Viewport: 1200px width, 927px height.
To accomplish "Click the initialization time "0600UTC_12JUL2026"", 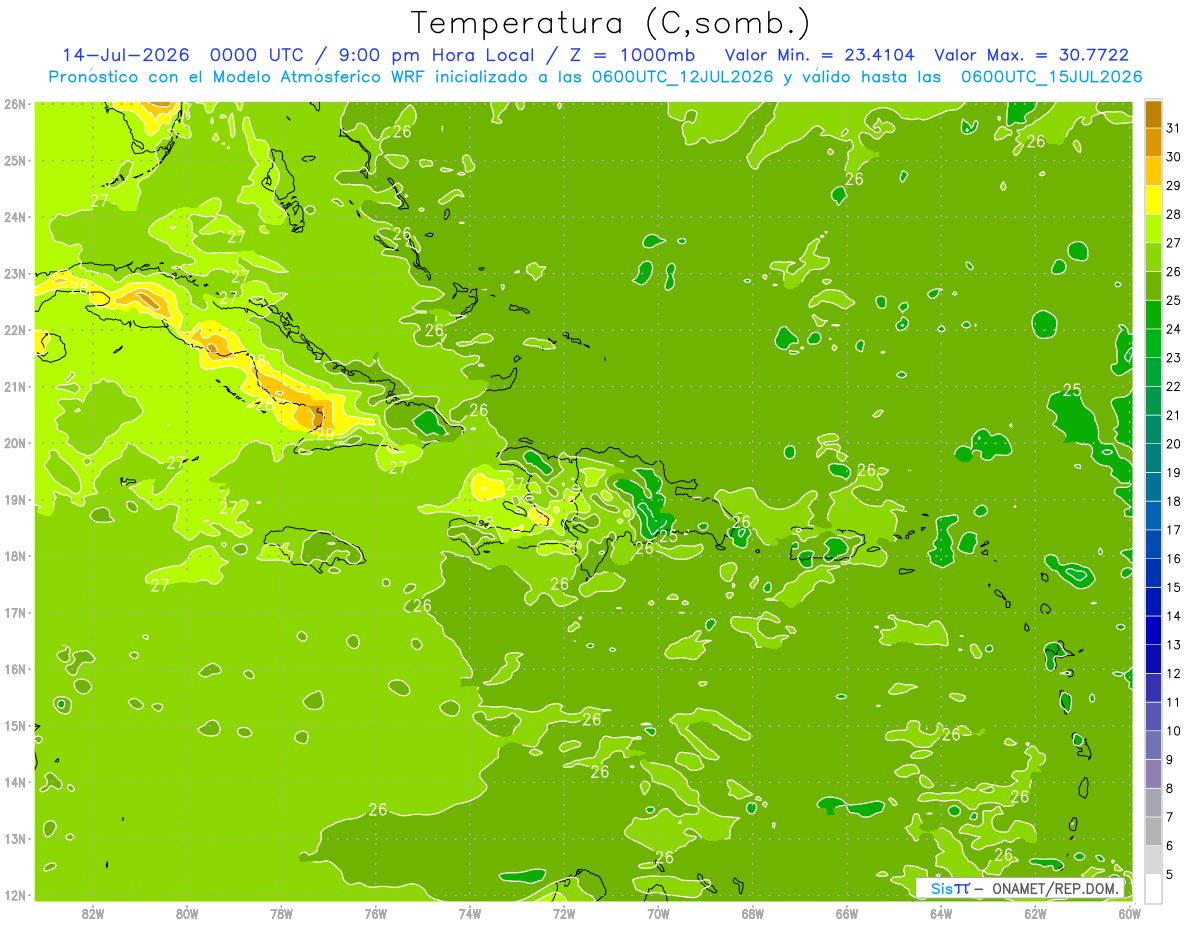I will click(679, 77).
